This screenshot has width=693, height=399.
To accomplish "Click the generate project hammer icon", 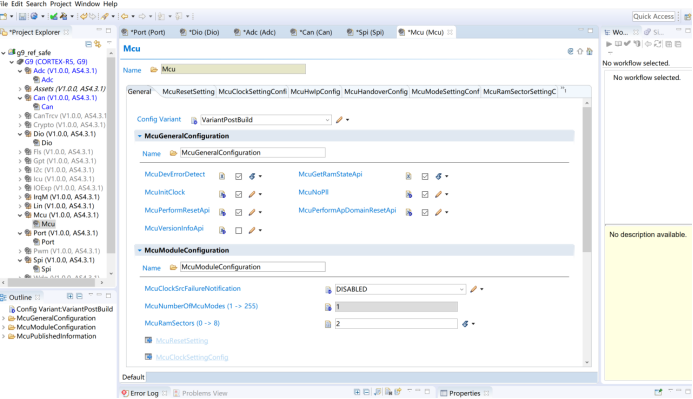I will pos(64,16).
